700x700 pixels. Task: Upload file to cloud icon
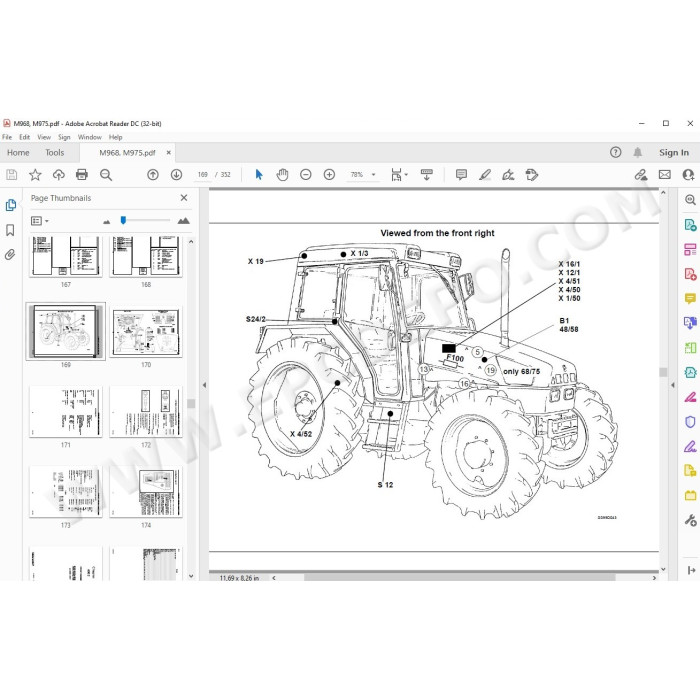(x=58, y=175)
